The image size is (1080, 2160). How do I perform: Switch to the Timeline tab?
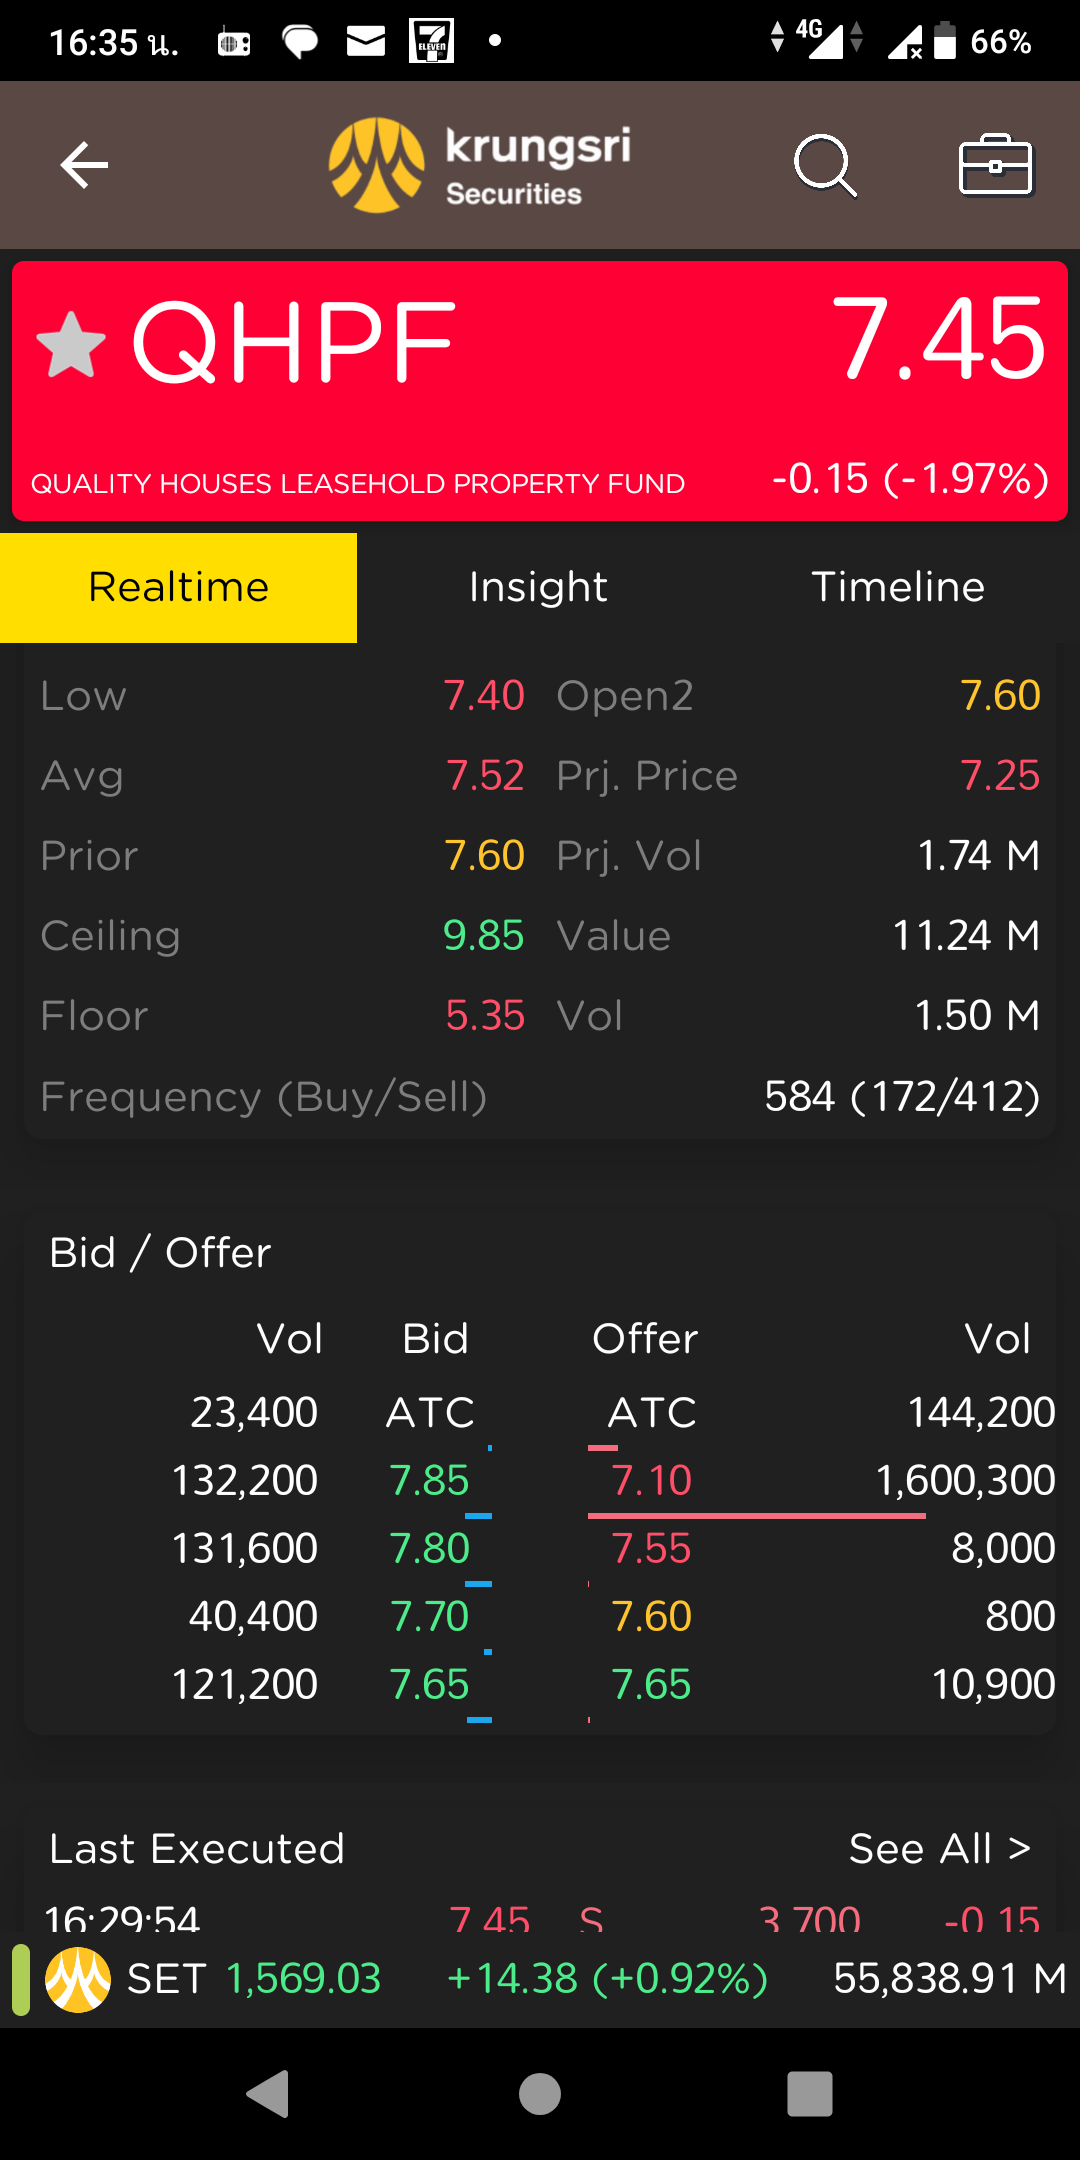coord(898,587)
